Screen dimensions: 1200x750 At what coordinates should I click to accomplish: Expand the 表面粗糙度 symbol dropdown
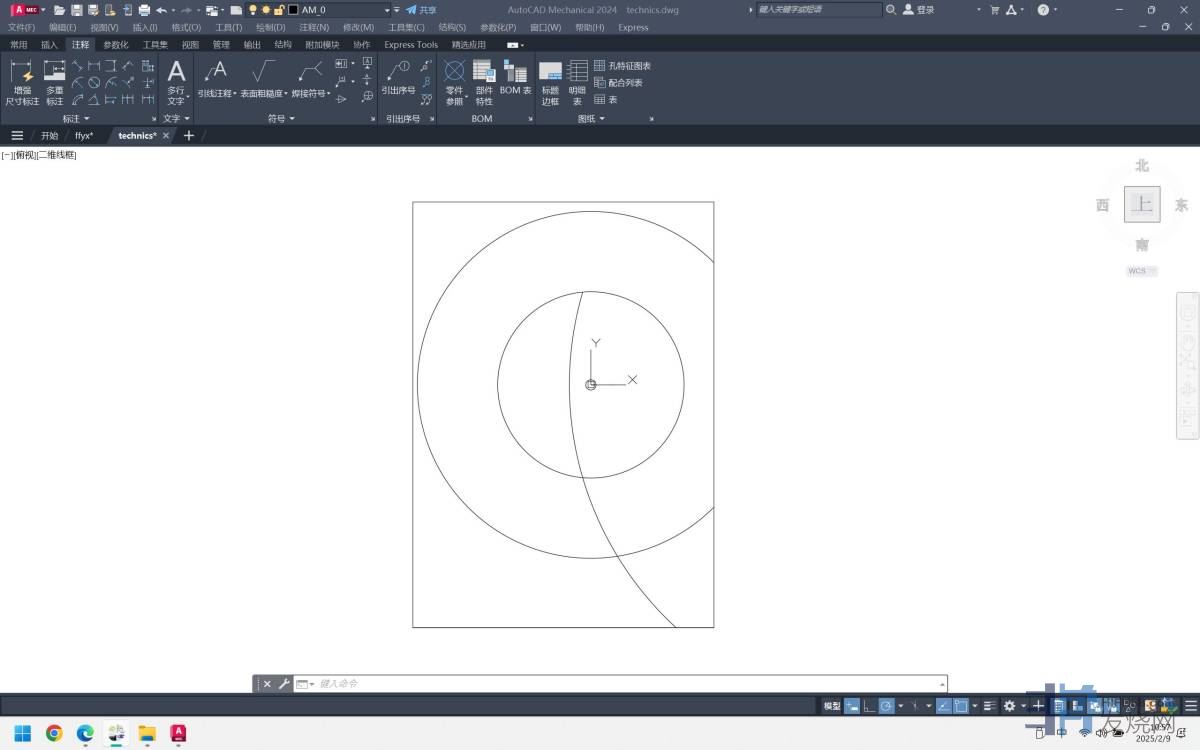[286, 94]
